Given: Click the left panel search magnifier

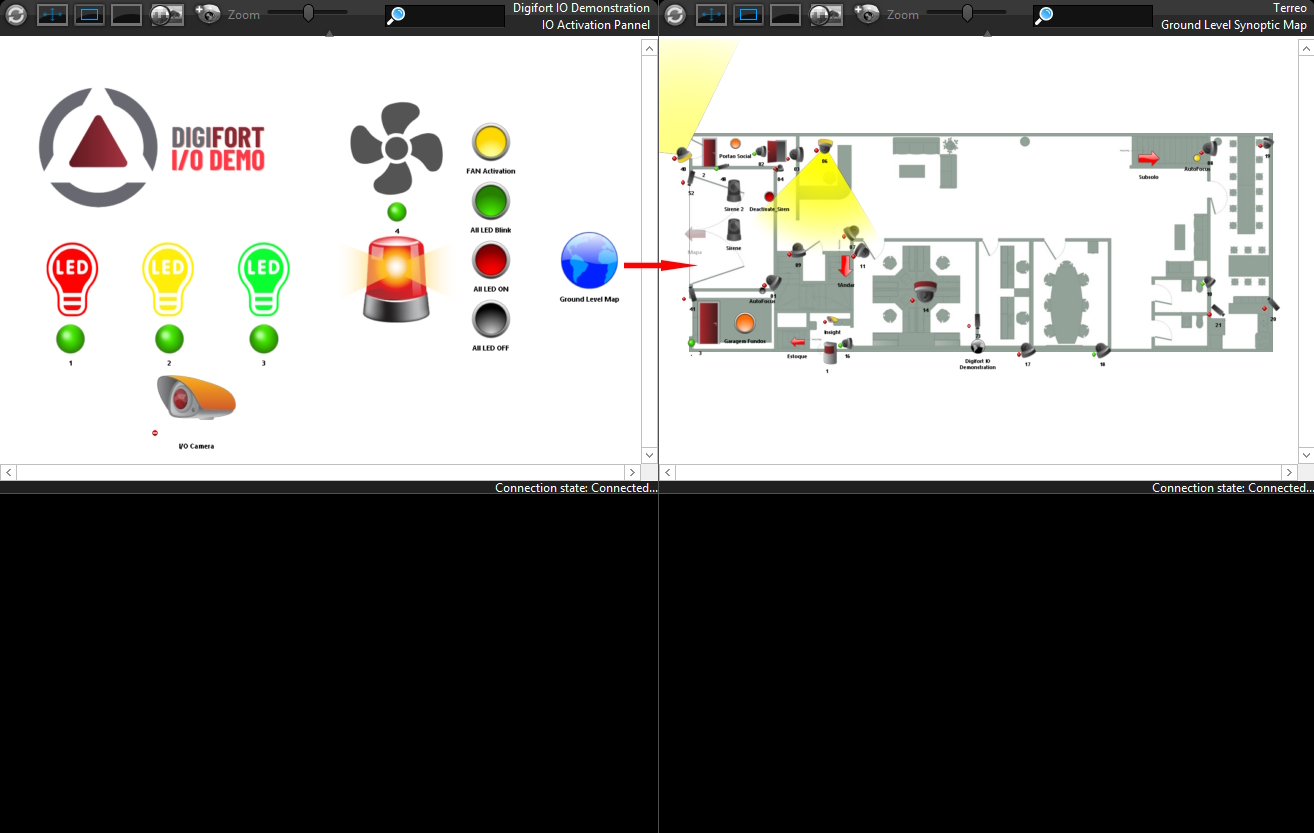Looking at the screenshot, I should 396,15.
